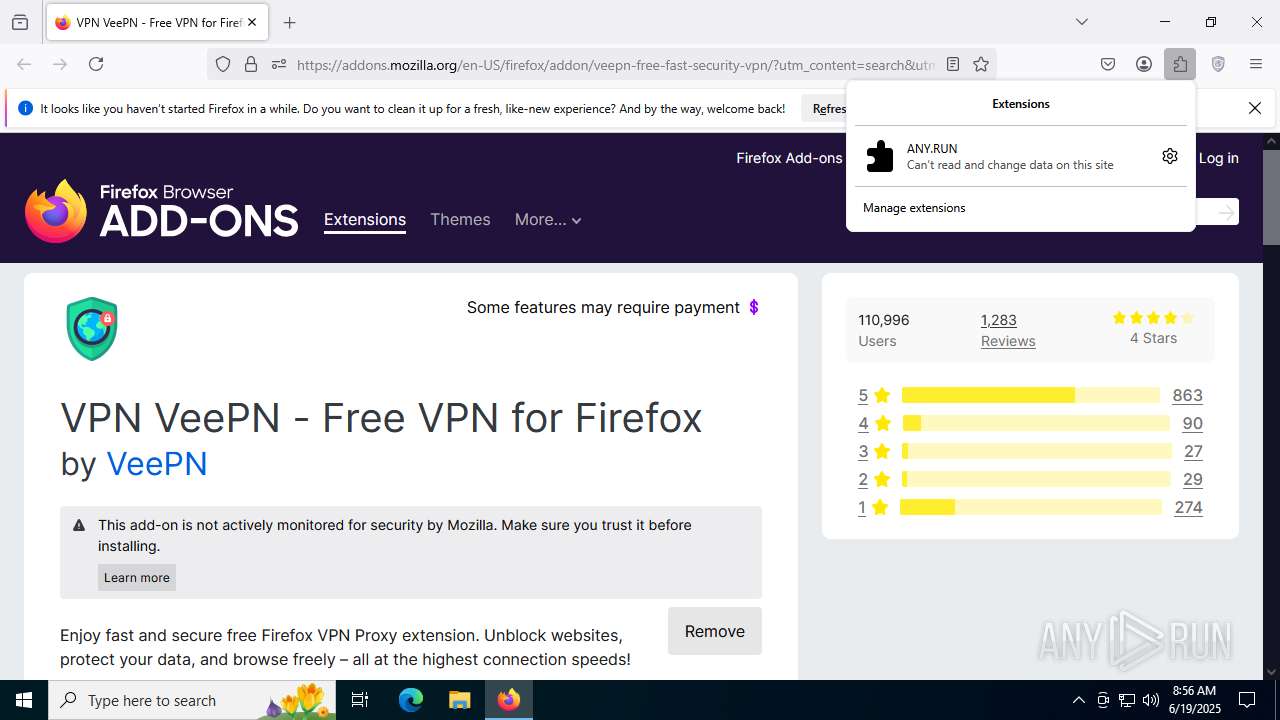
Task: Click the VeePN add-on shield logo
Action: click(92, 329)
